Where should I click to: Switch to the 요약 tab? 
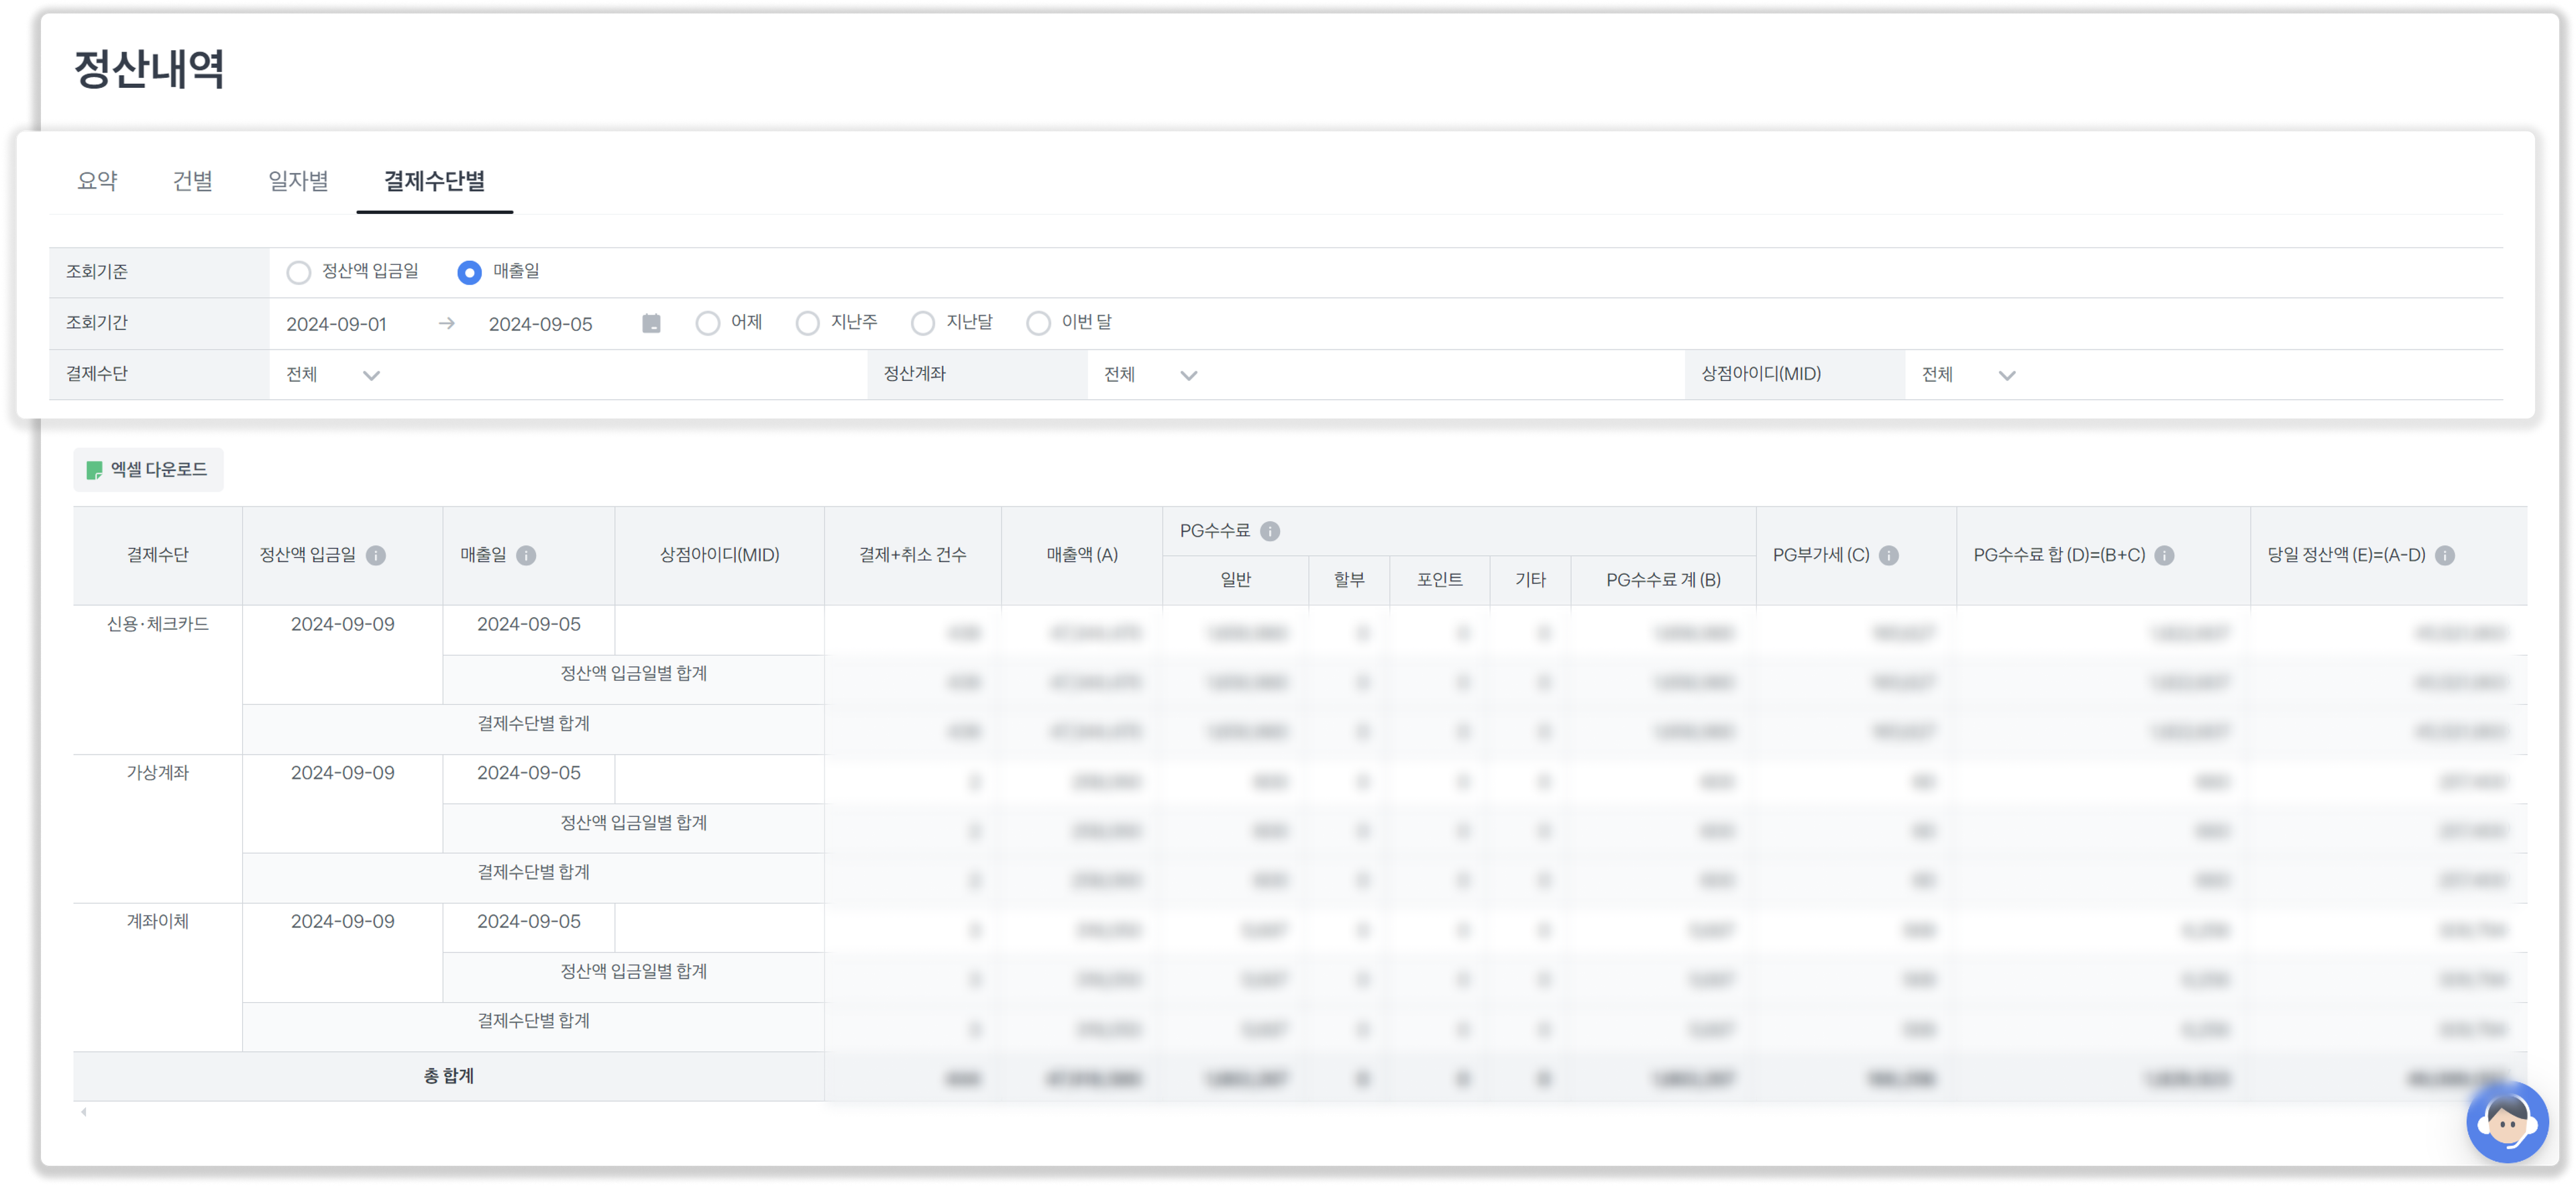97,181
